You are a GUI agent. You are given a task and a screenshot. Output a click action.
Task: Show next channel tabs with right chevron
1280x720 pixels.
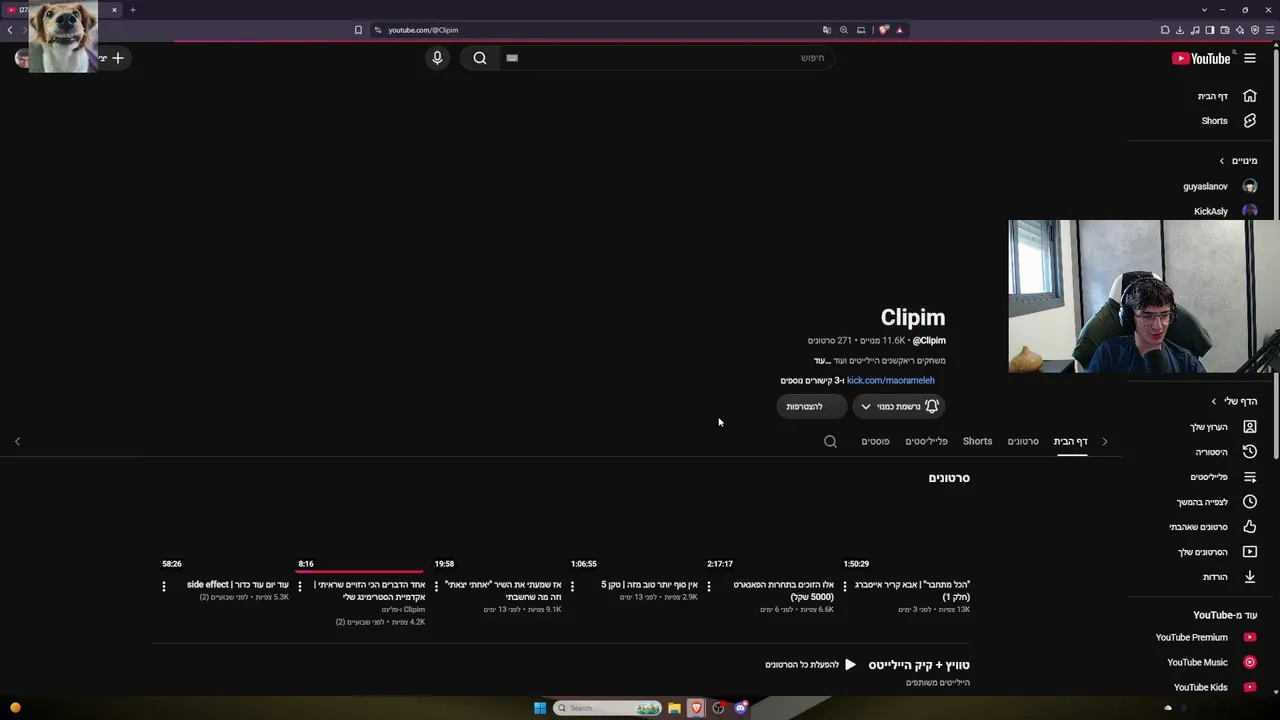coord(1105,441)
